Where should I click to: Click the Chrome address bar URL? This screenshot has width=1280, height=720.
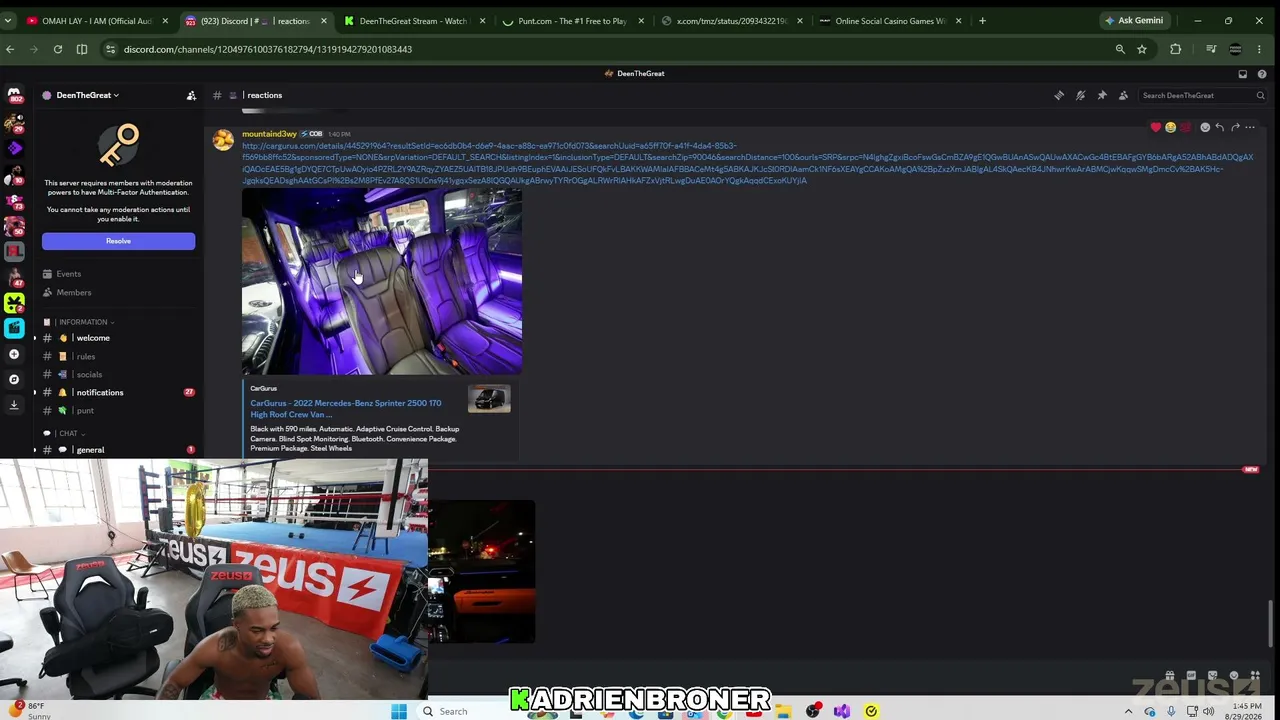click(268, 49)
